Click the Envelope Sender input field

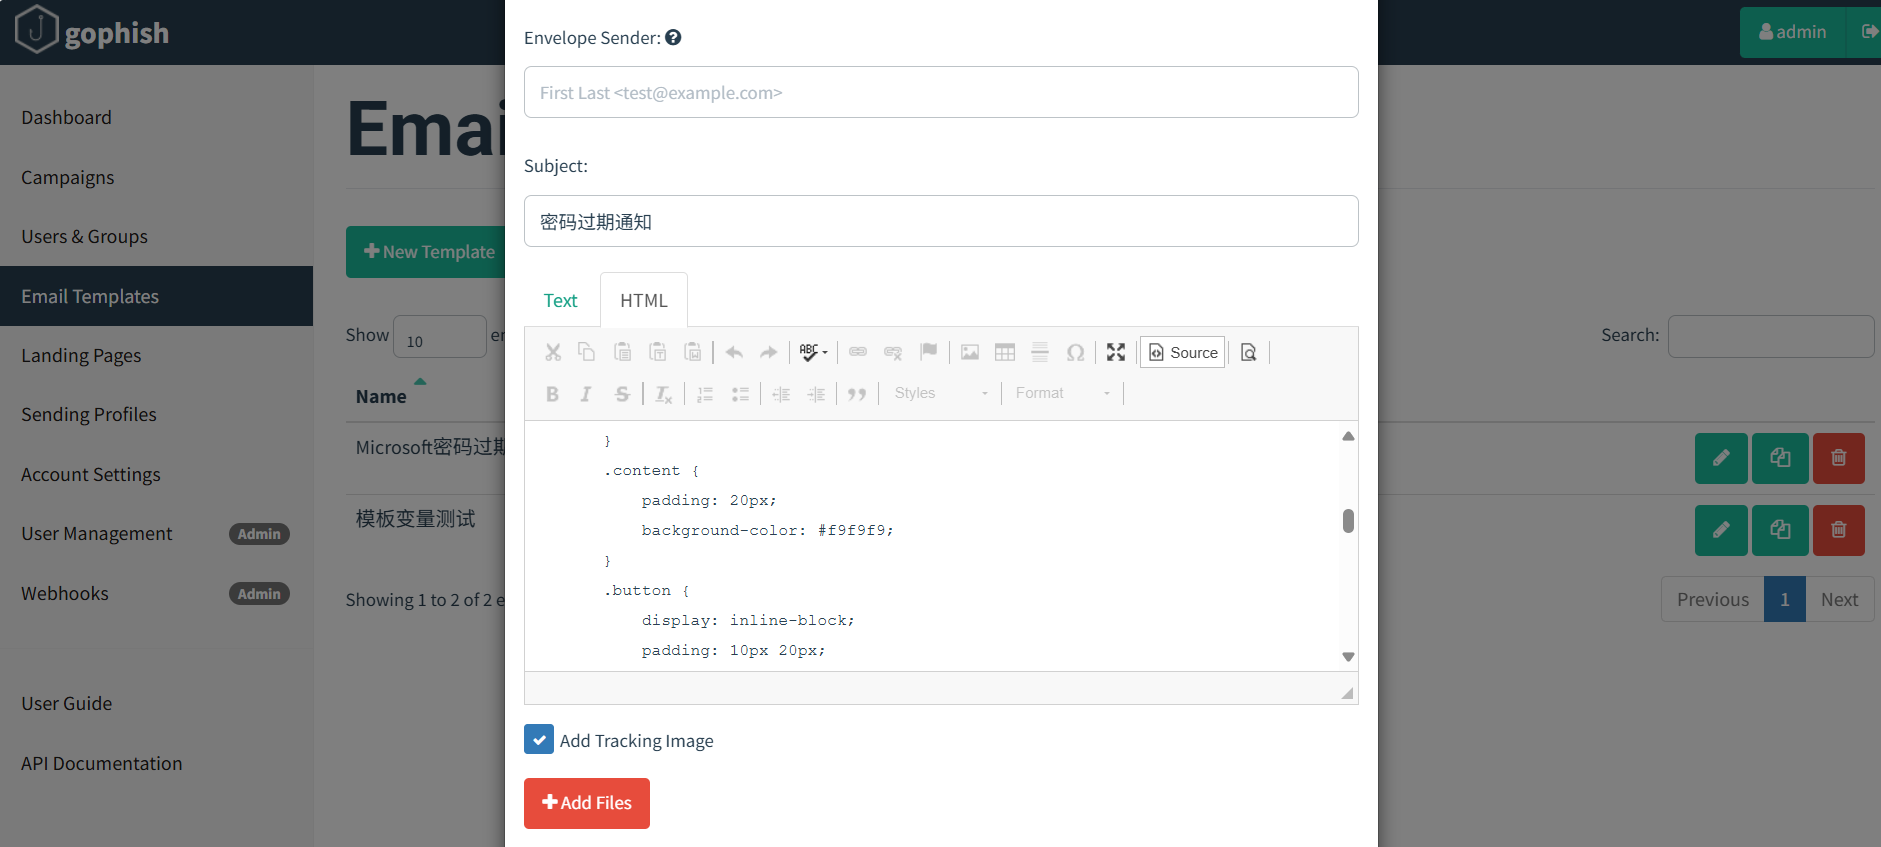coord(940,93)
